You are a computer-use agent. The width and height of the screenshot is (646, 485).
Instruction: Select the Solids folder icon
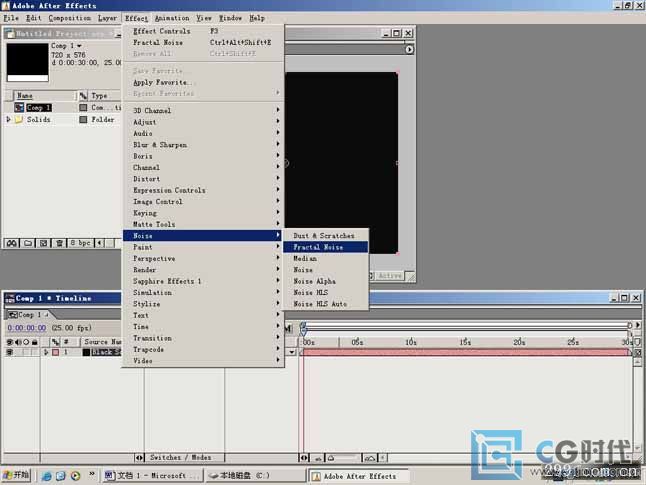[x=19, y=119]
